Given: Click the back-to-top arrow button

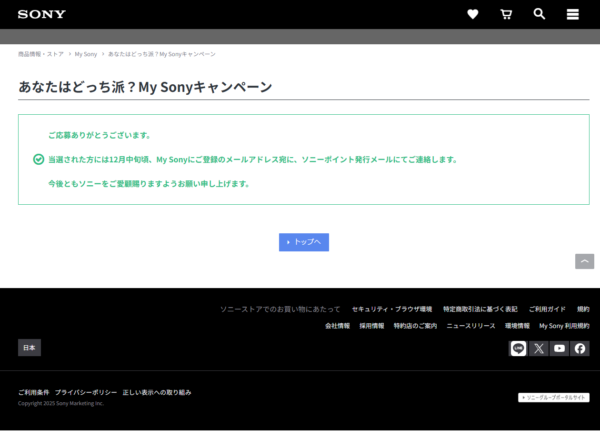Looking at the screenshot, I should click(584, 261).
